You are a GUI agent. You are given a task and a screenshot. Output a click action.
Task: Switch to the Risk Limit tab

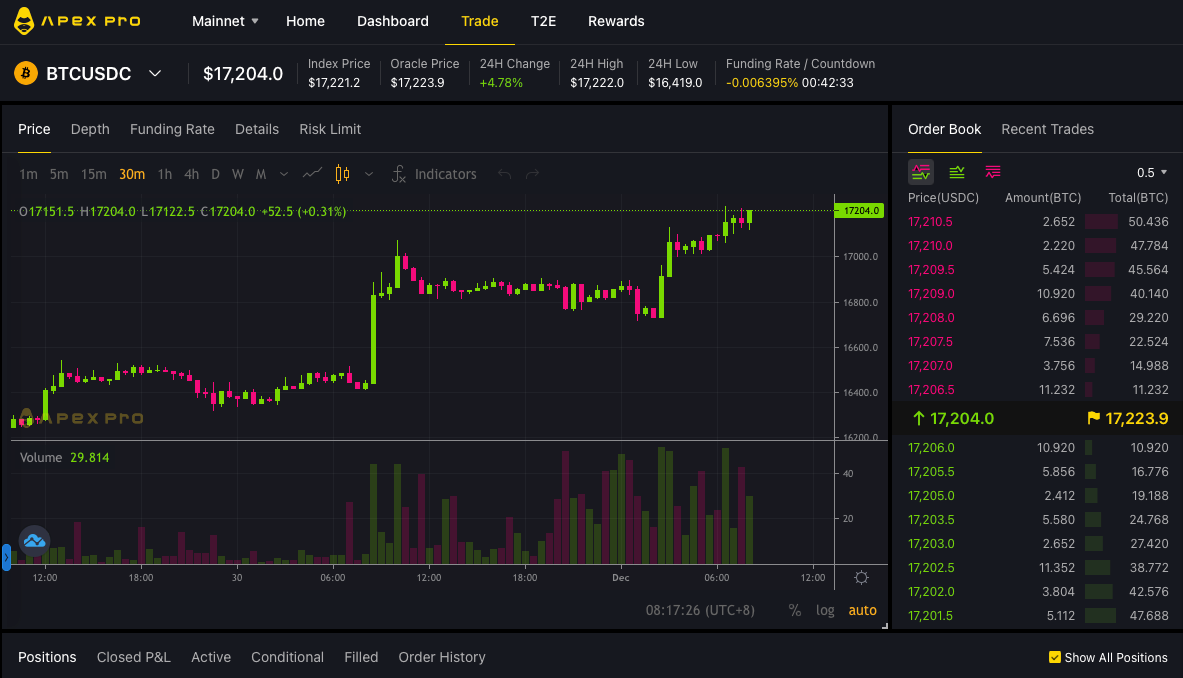(330, 129)
